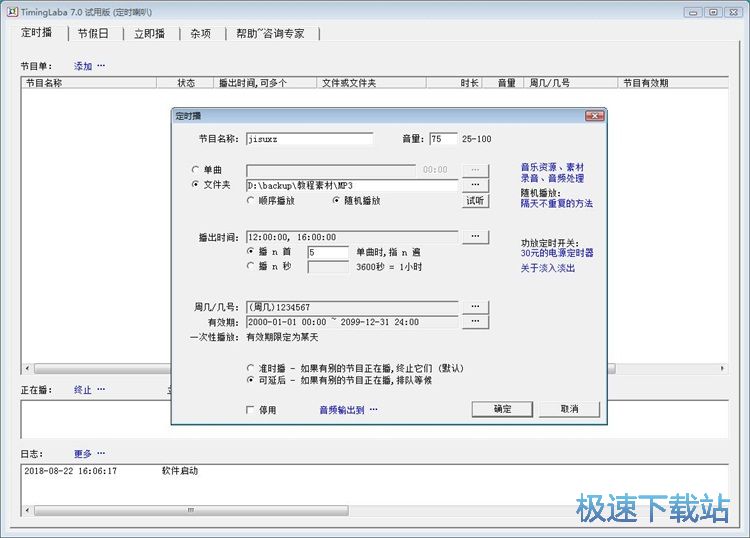Screen dimensions: 750x538
Task: Select 准时播 radio option
Action: 250,368
